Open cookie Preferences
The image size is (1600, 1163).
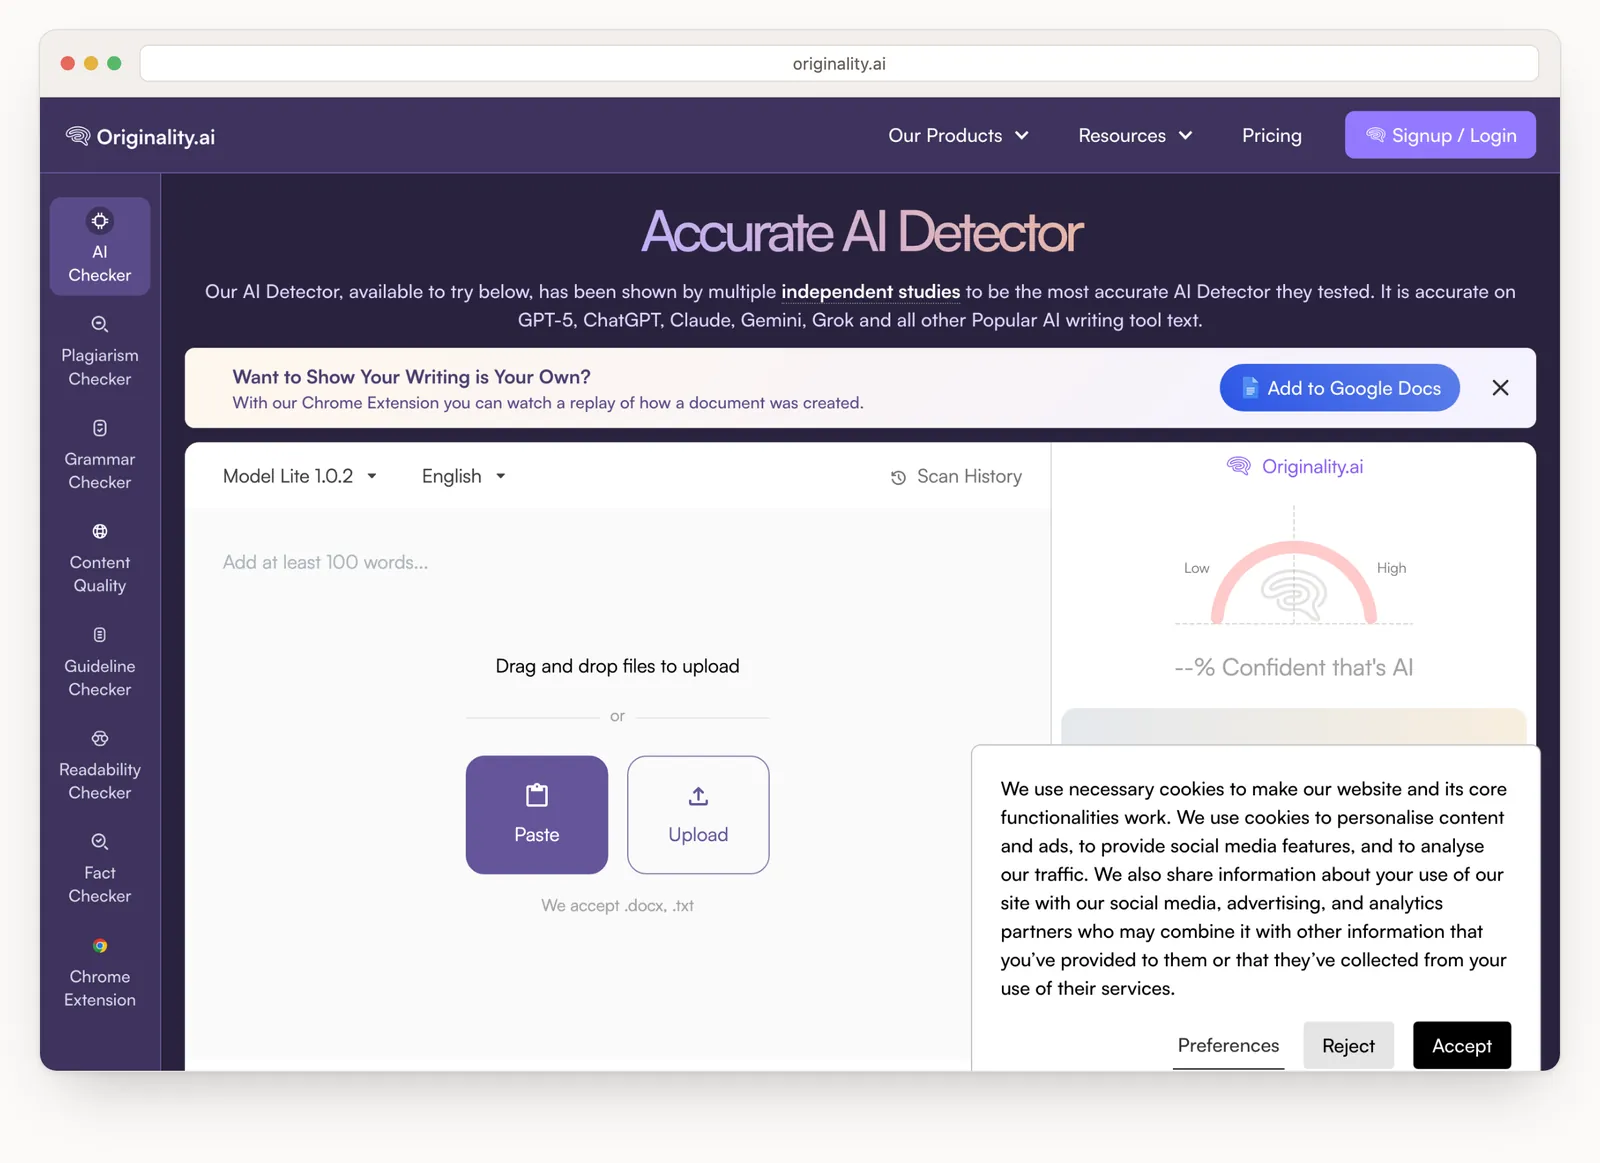pyautogui.click(x=1228, y=1045)
